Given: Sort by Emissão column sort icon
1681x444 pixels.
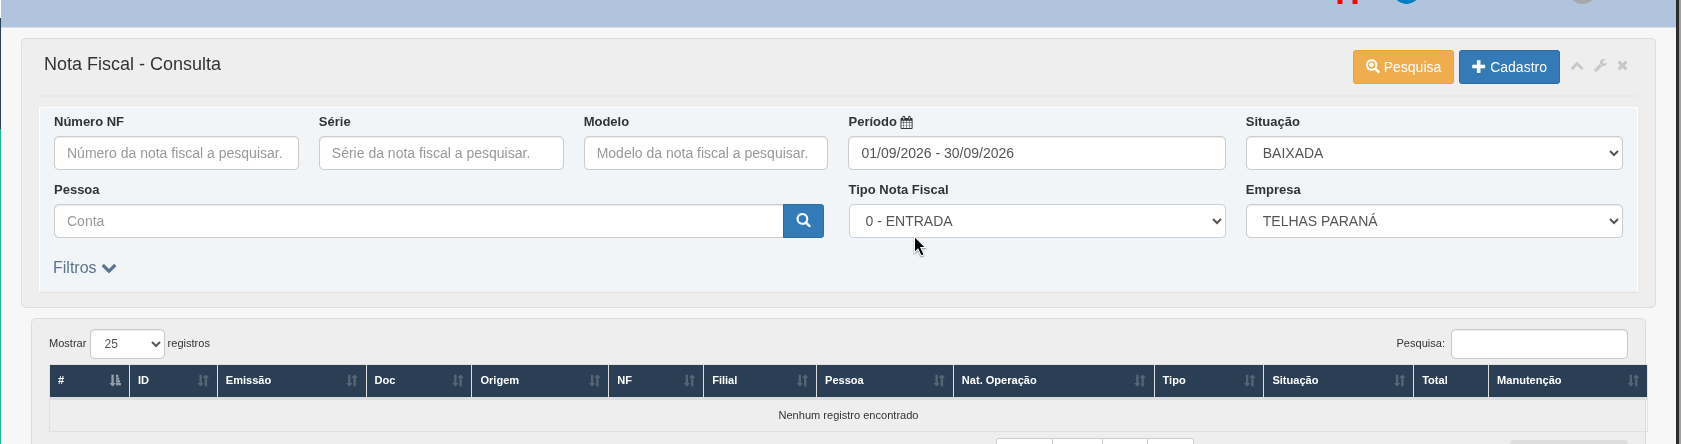Looking at the screenshot, I should (352, 380).
